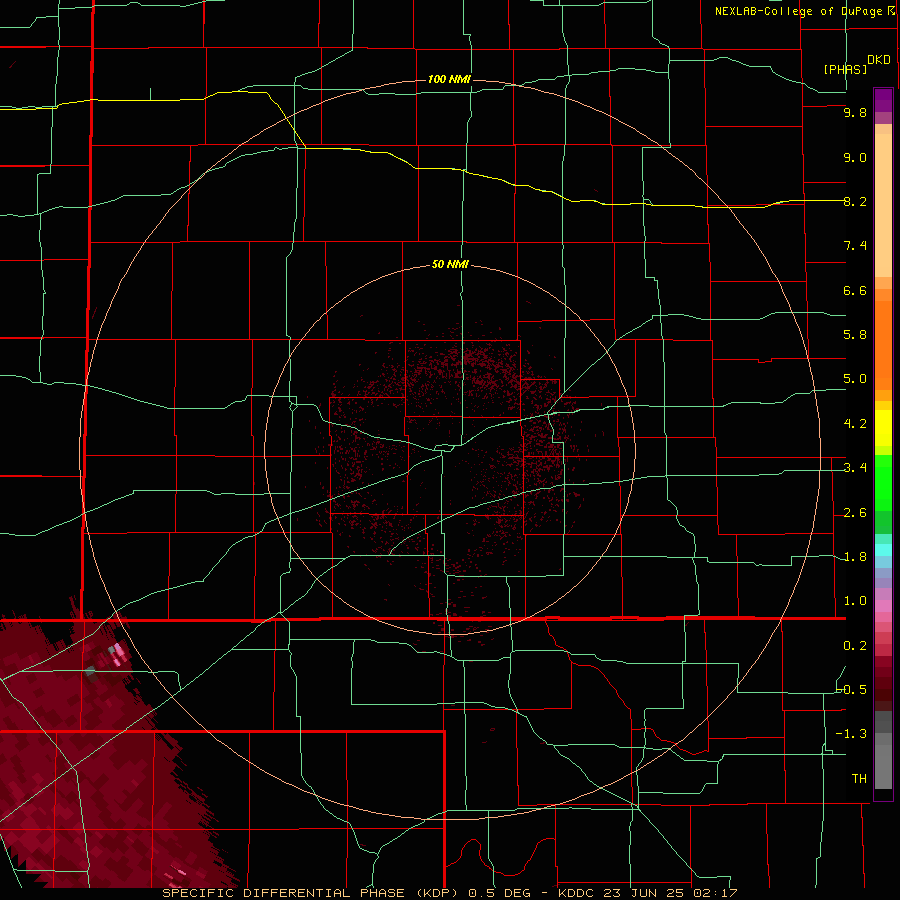Click the "0.2" value on the color scale
Screen dimensions: 900x900
coord(855,646)
